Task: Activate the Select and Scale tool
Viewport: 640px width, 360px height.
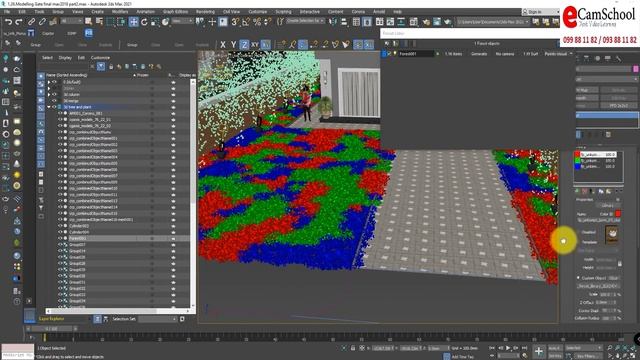Action: click(155, 22)
